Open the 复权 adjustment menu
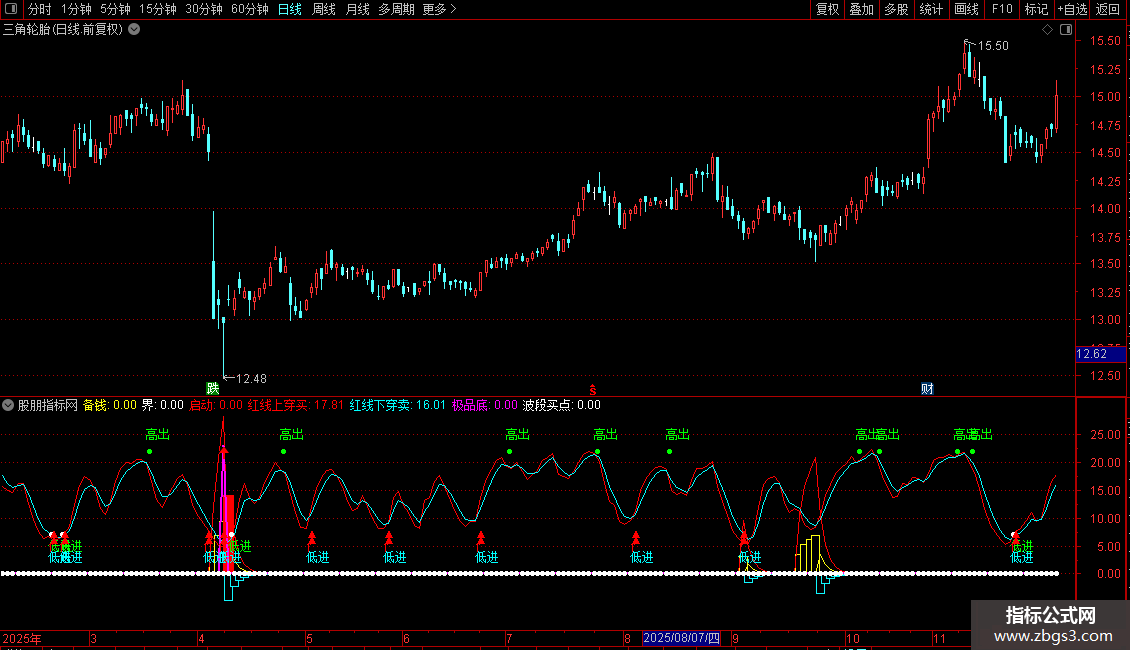 click(x=827, y=9)
